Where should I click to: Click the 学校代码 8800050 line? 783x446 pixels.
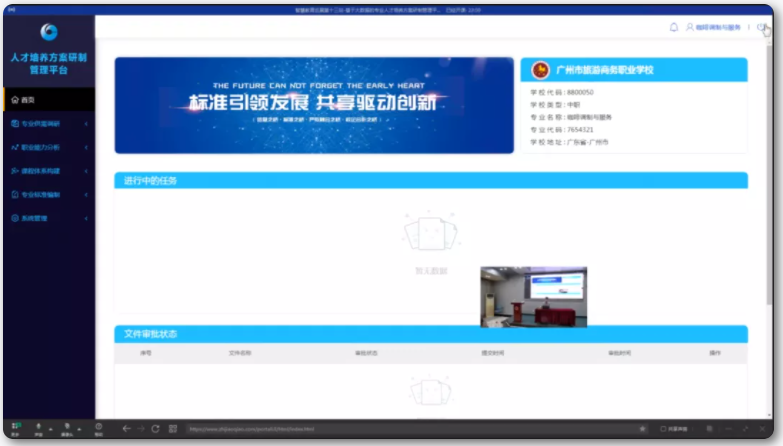(562, 92)
